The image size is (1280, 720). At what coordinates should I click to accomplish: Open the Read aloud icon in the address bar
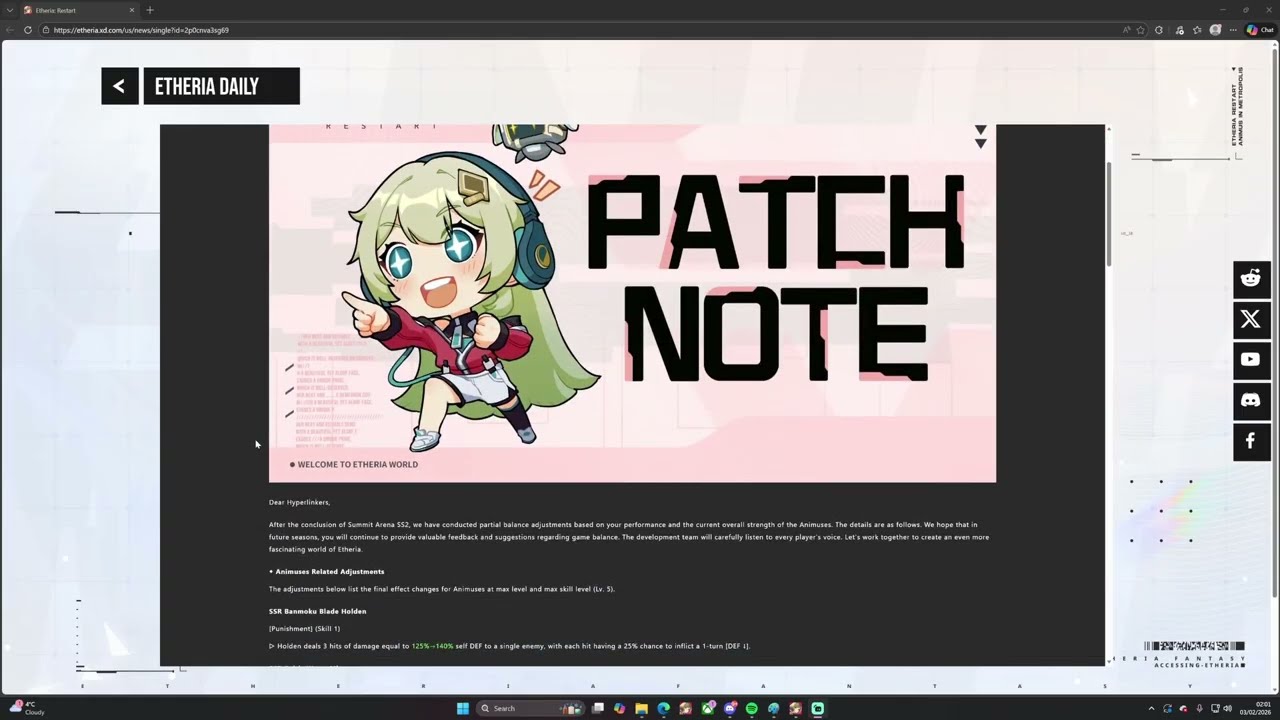(x=1126, y=30)
